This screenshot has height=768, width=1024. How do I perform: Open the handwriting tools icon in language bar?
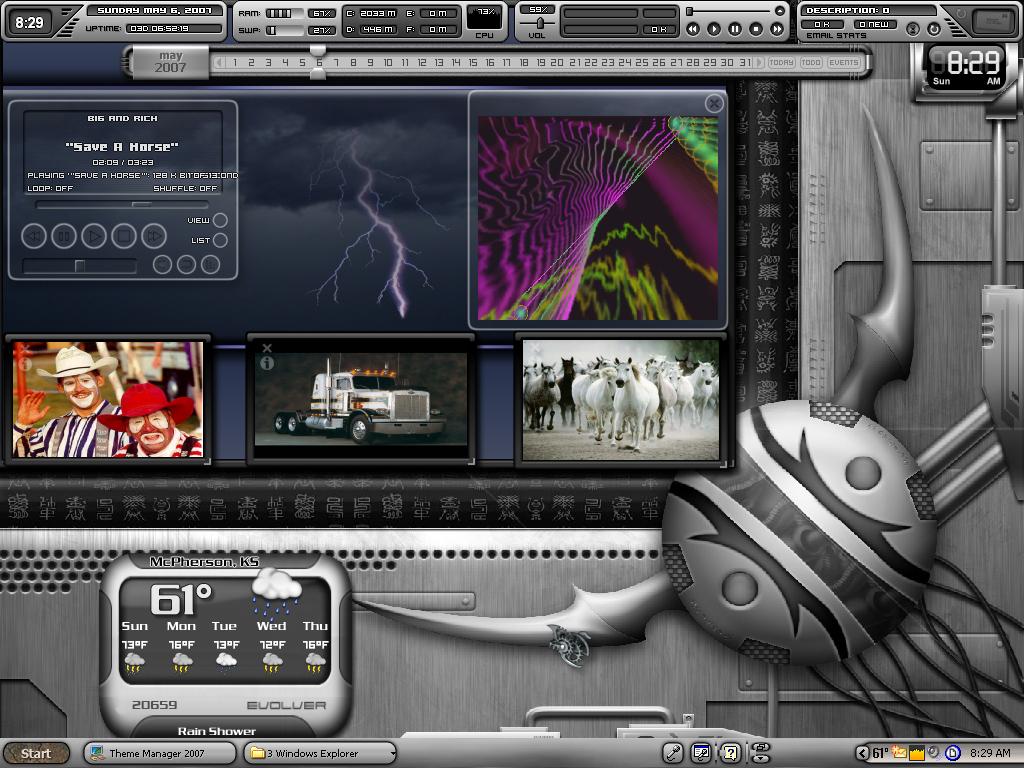point(701,753)
